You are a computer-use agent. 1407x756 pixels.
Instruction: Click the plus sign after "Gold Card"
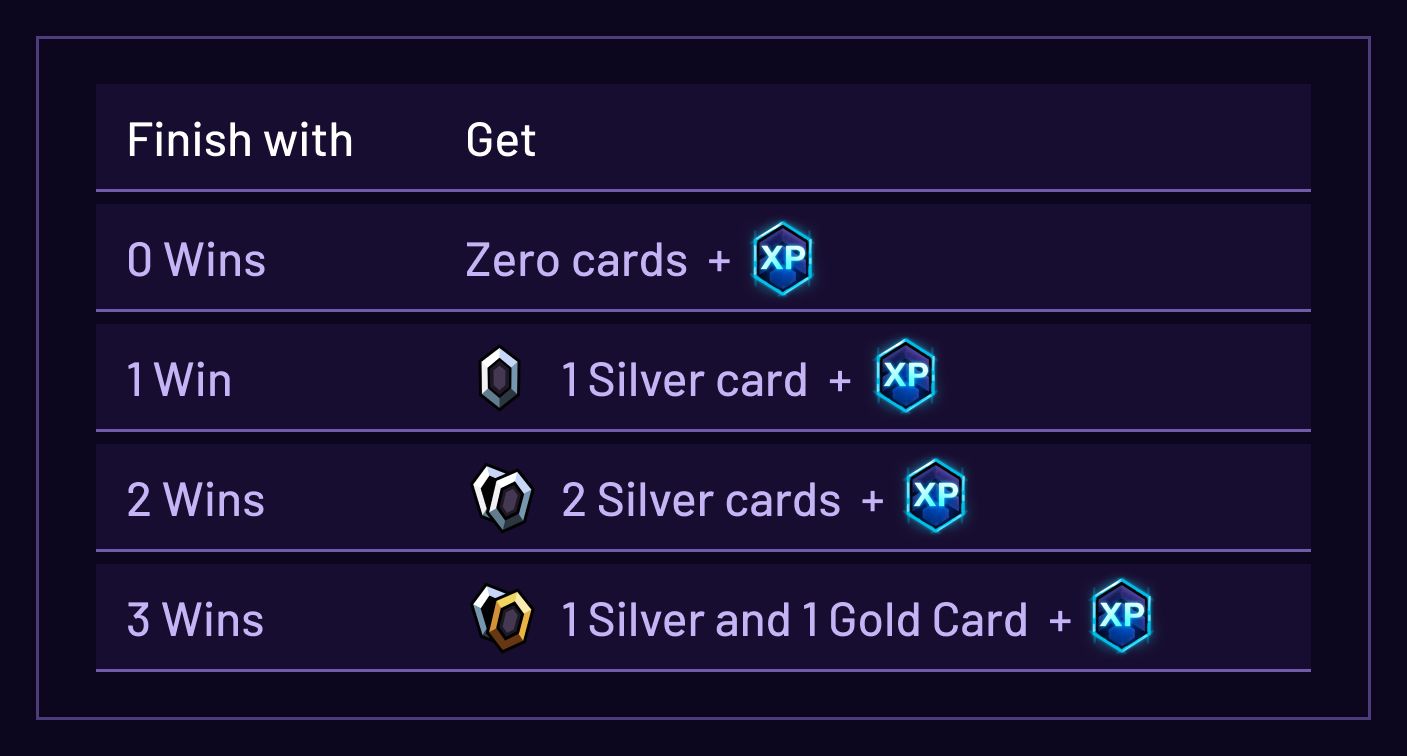pyautogui.click(x=1060, y=621)
